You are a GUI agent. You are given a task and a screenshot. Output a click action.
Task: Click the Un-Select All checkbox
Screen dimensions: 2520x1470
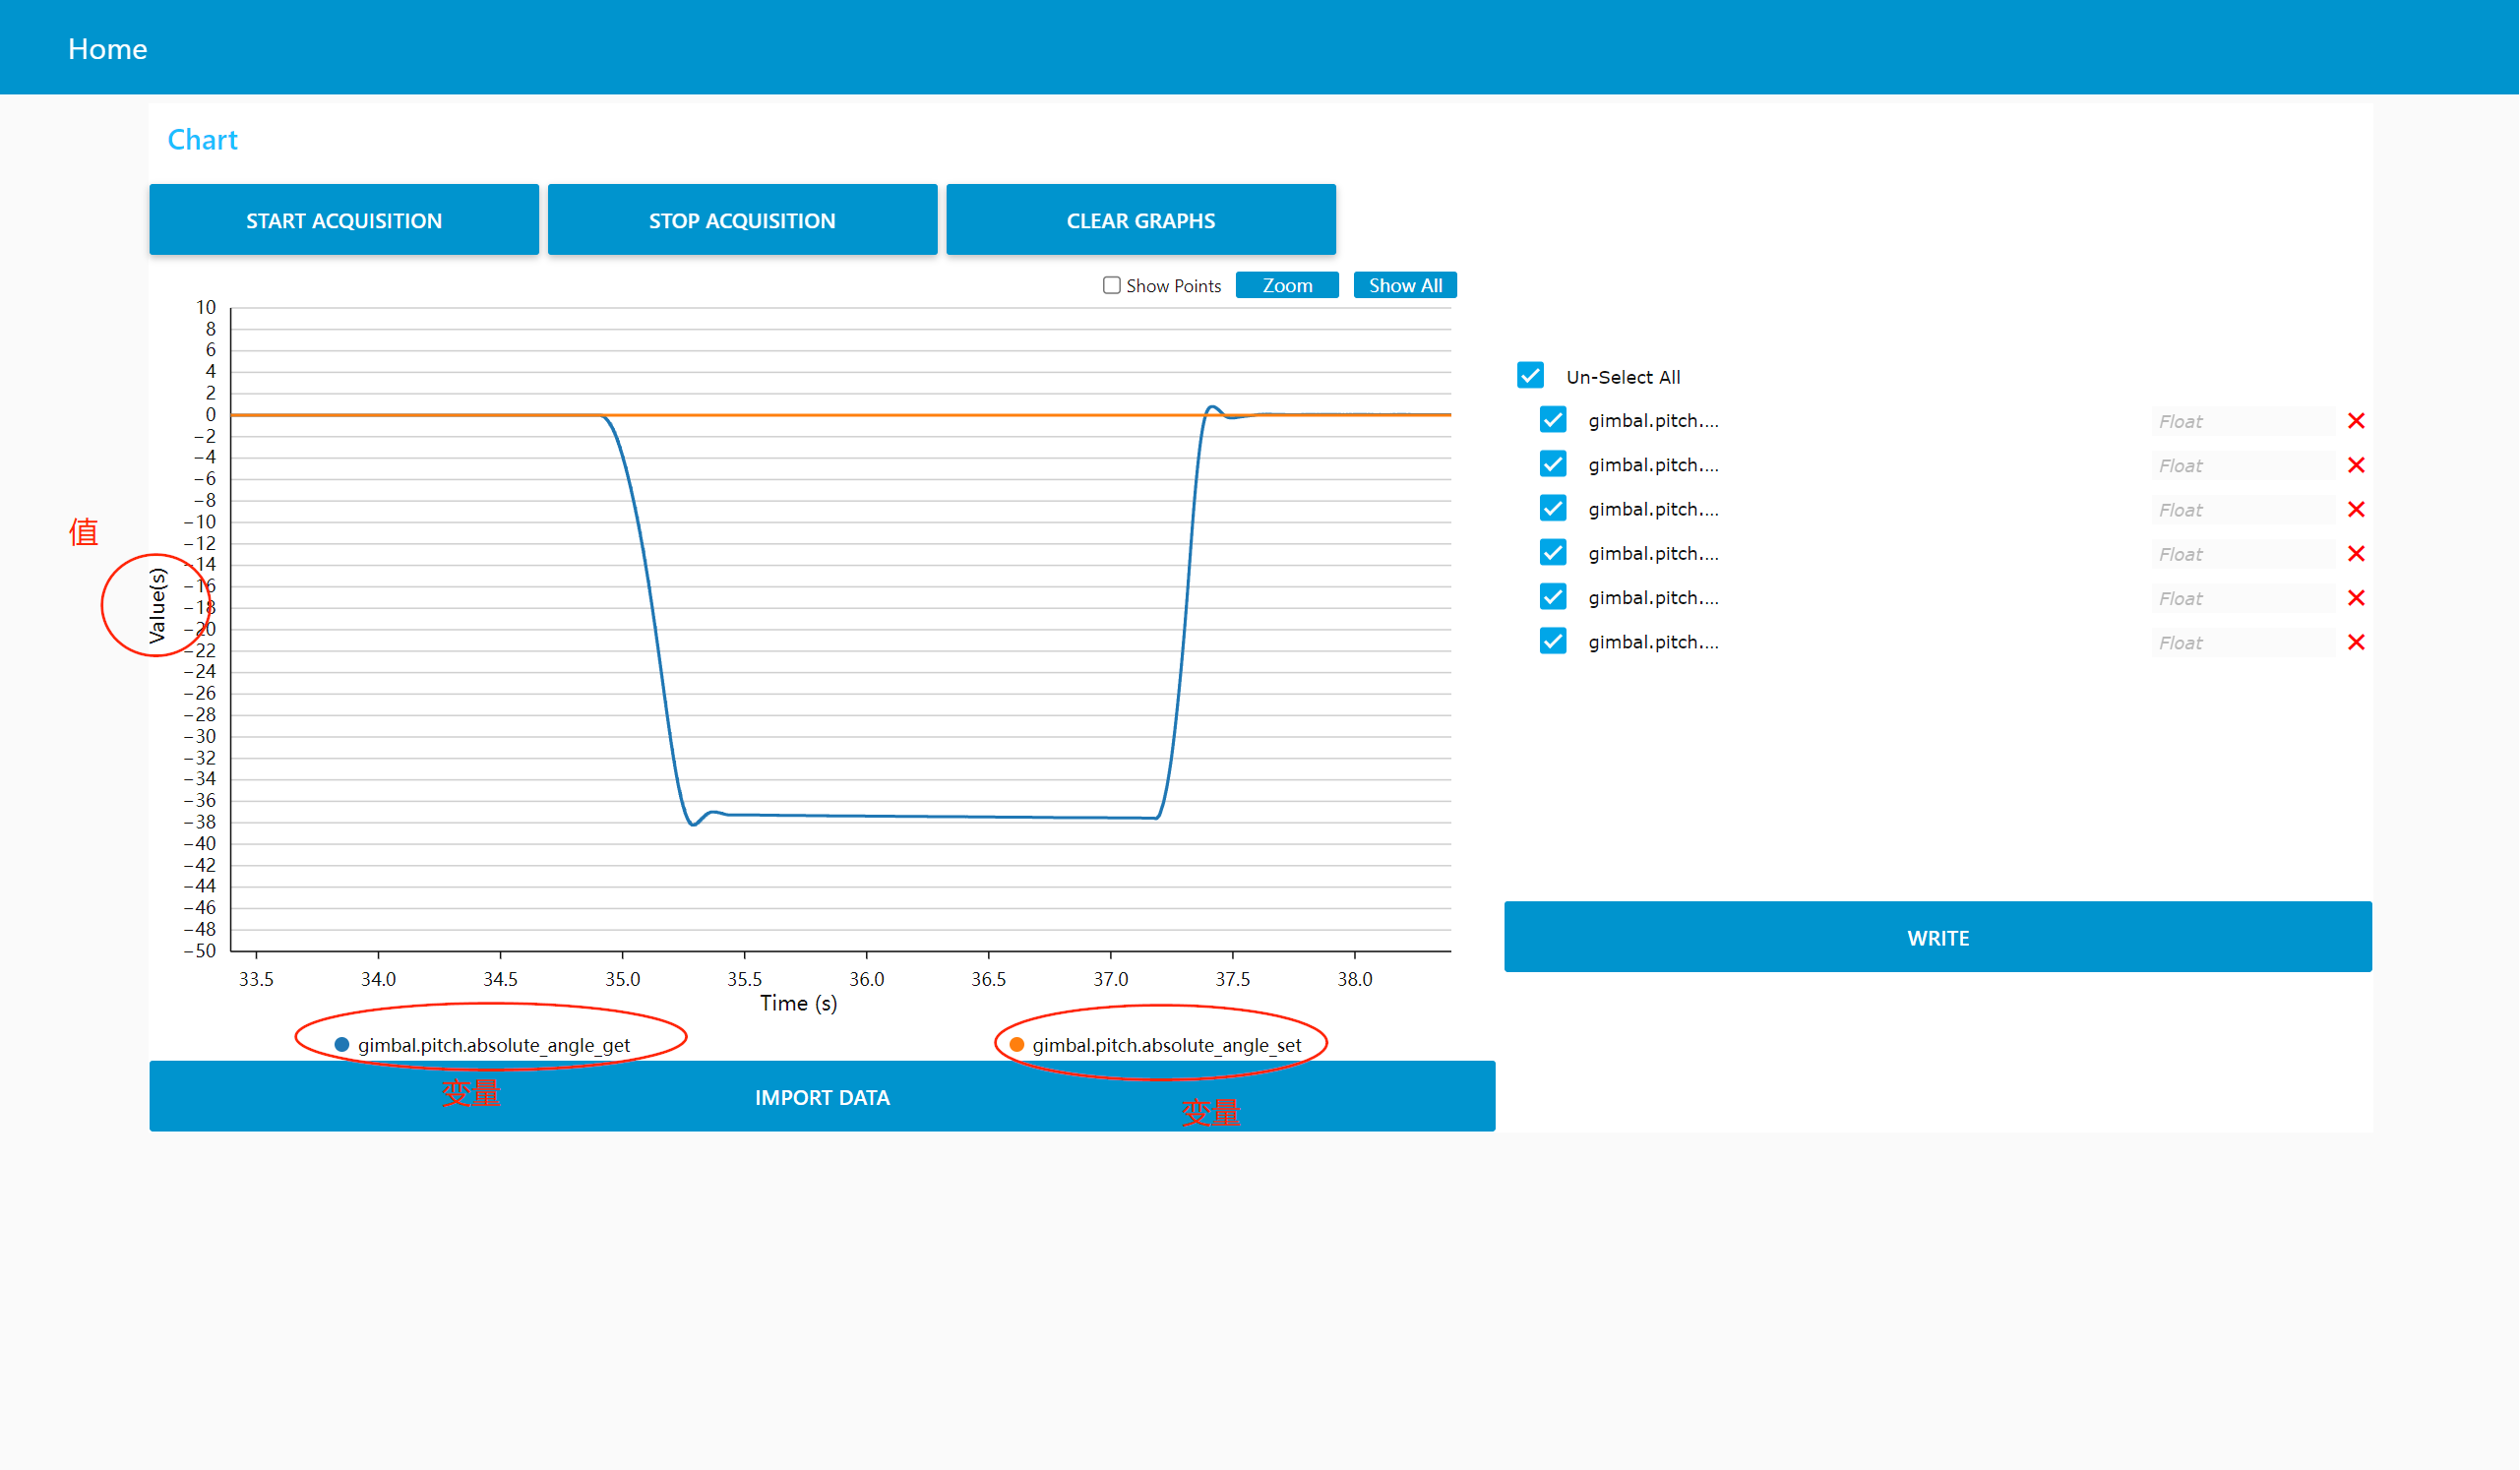pyautogui.click(x=1530, y=375)
